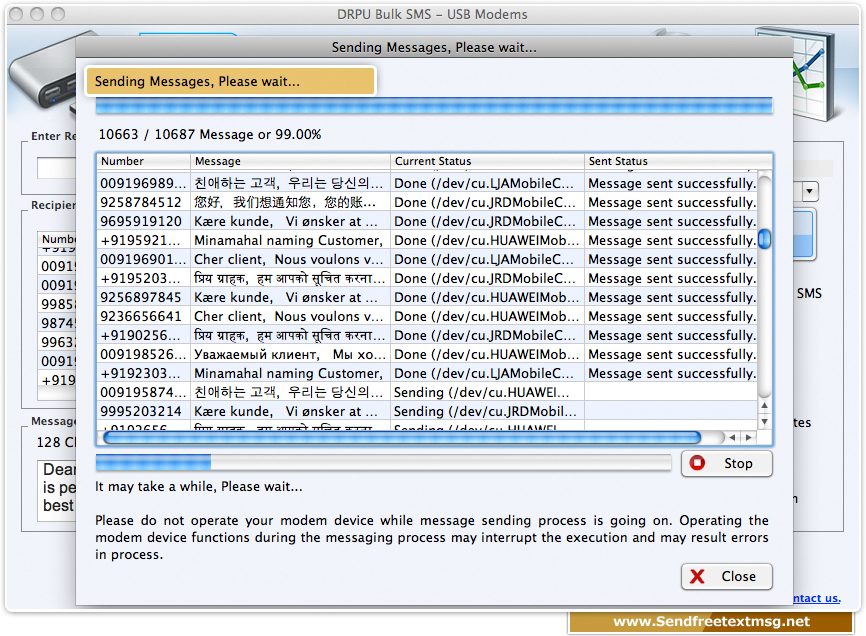Select row with number 009196989...
This screenshot has width=866, height=636.
pos(426,183)
